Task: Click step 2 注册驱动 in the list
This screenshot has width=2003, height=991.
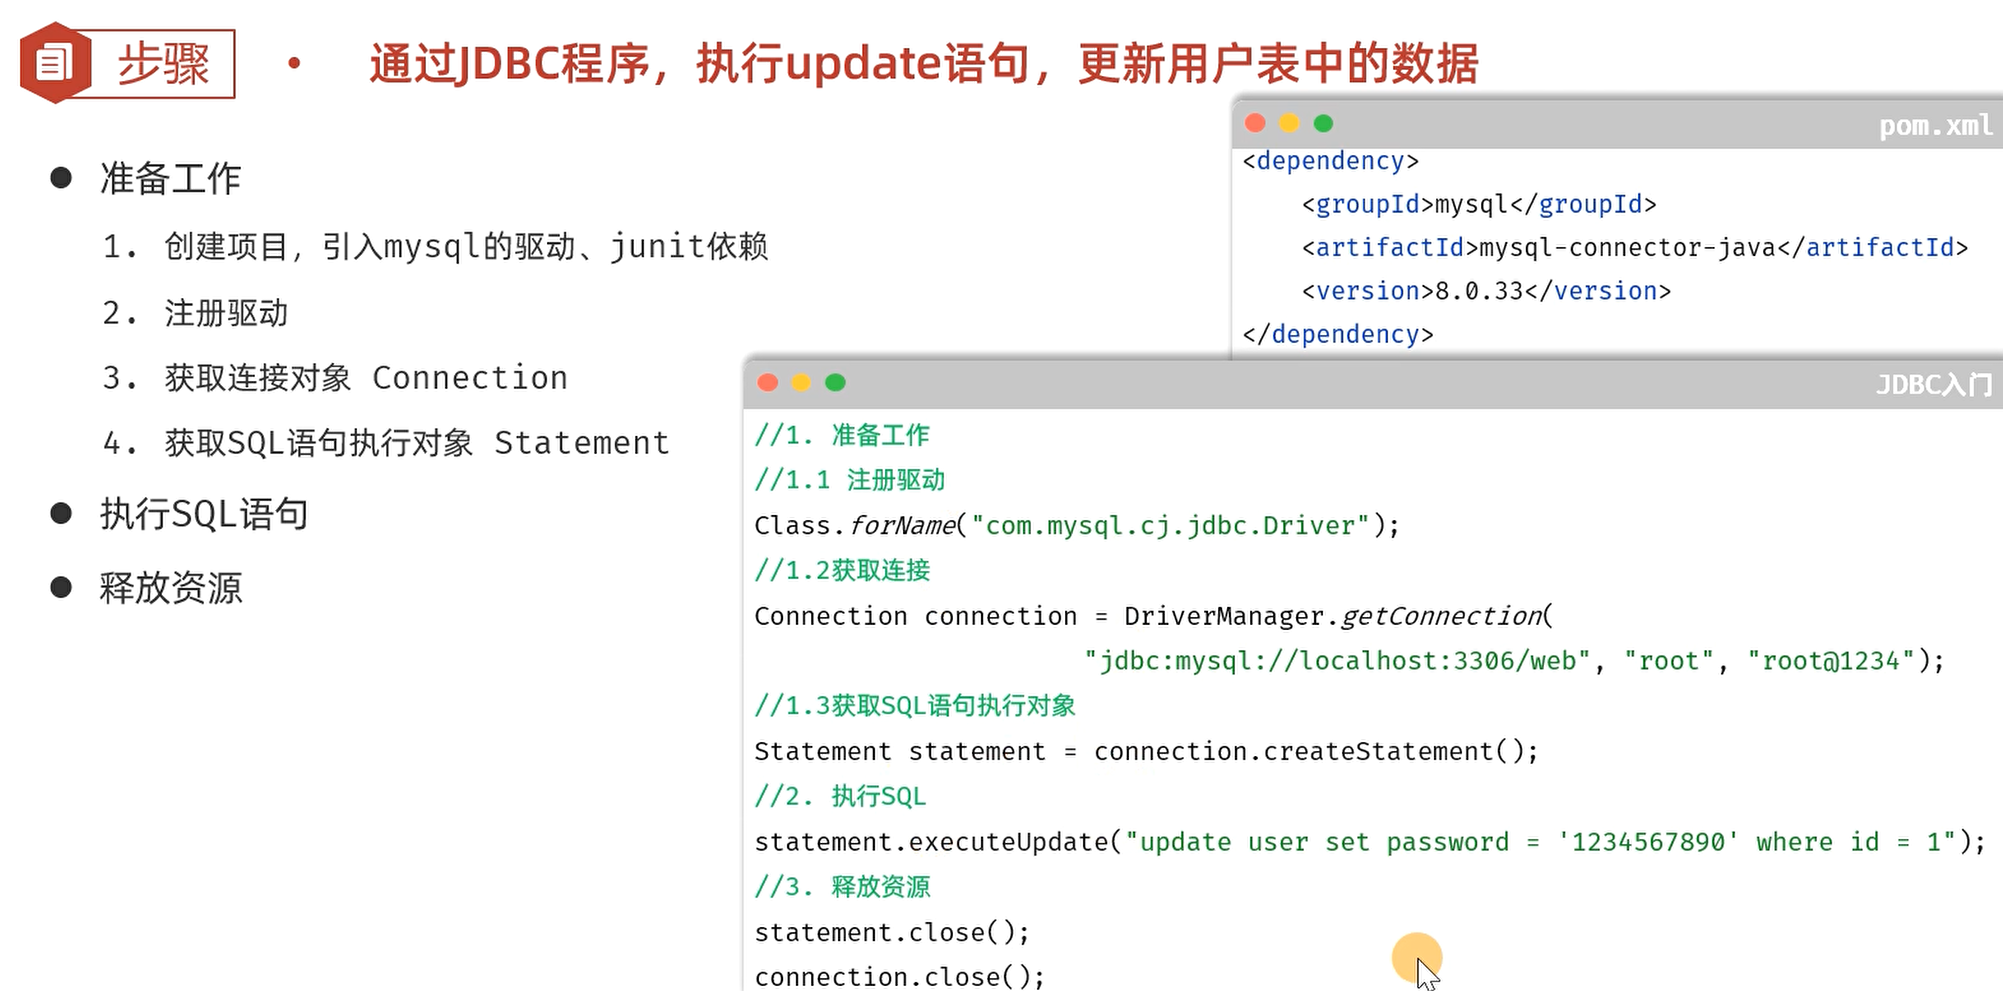Action: tap(195, 313)
